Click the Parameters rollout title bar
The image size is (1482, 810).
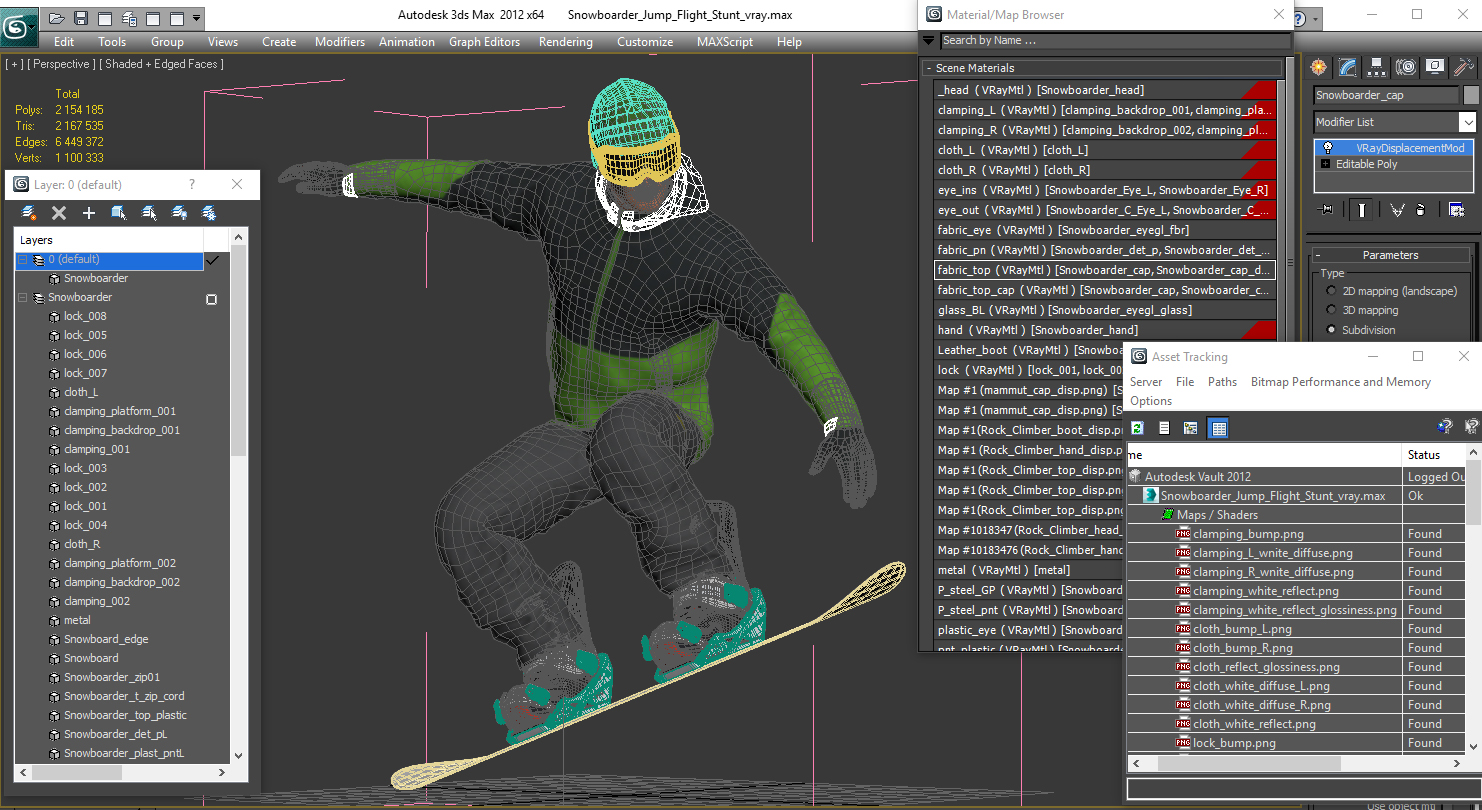click(1390, 255)
